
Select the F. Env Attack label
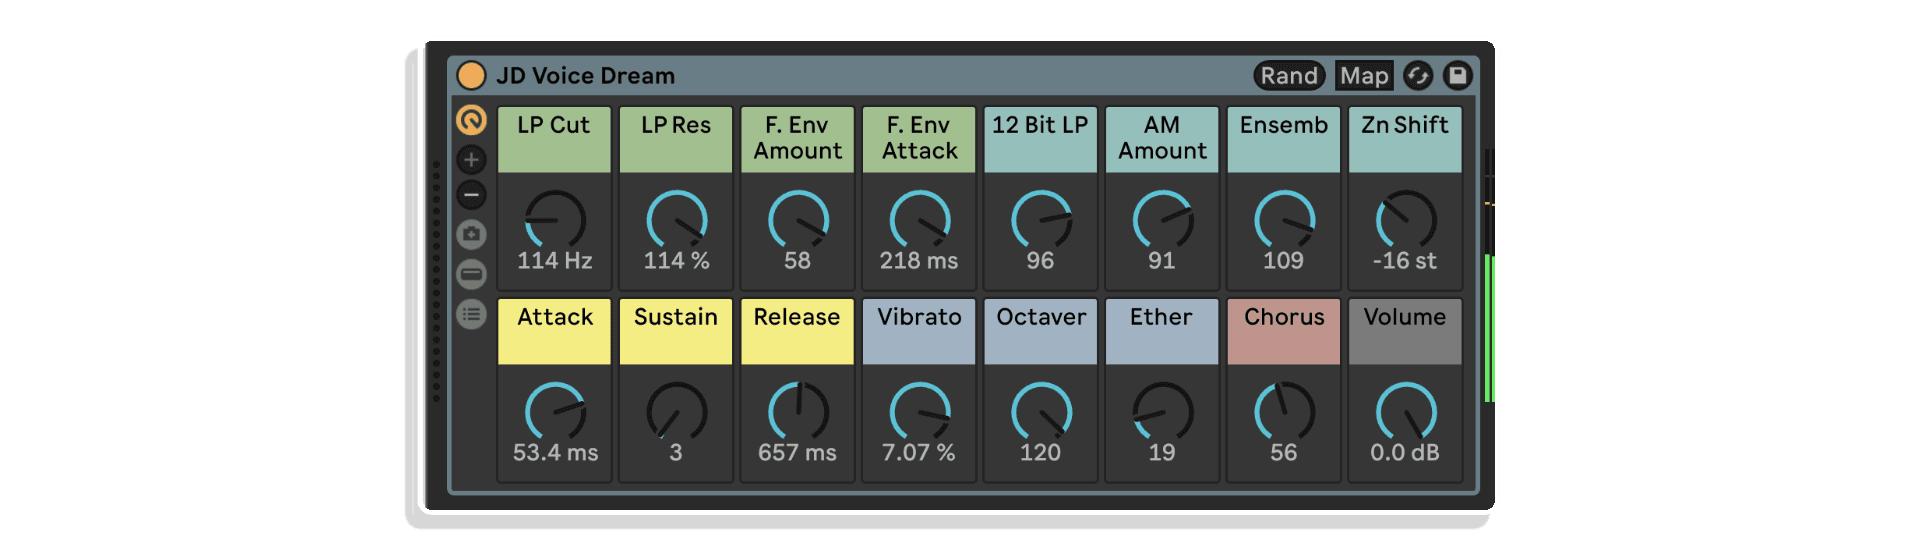pos(919,139)
